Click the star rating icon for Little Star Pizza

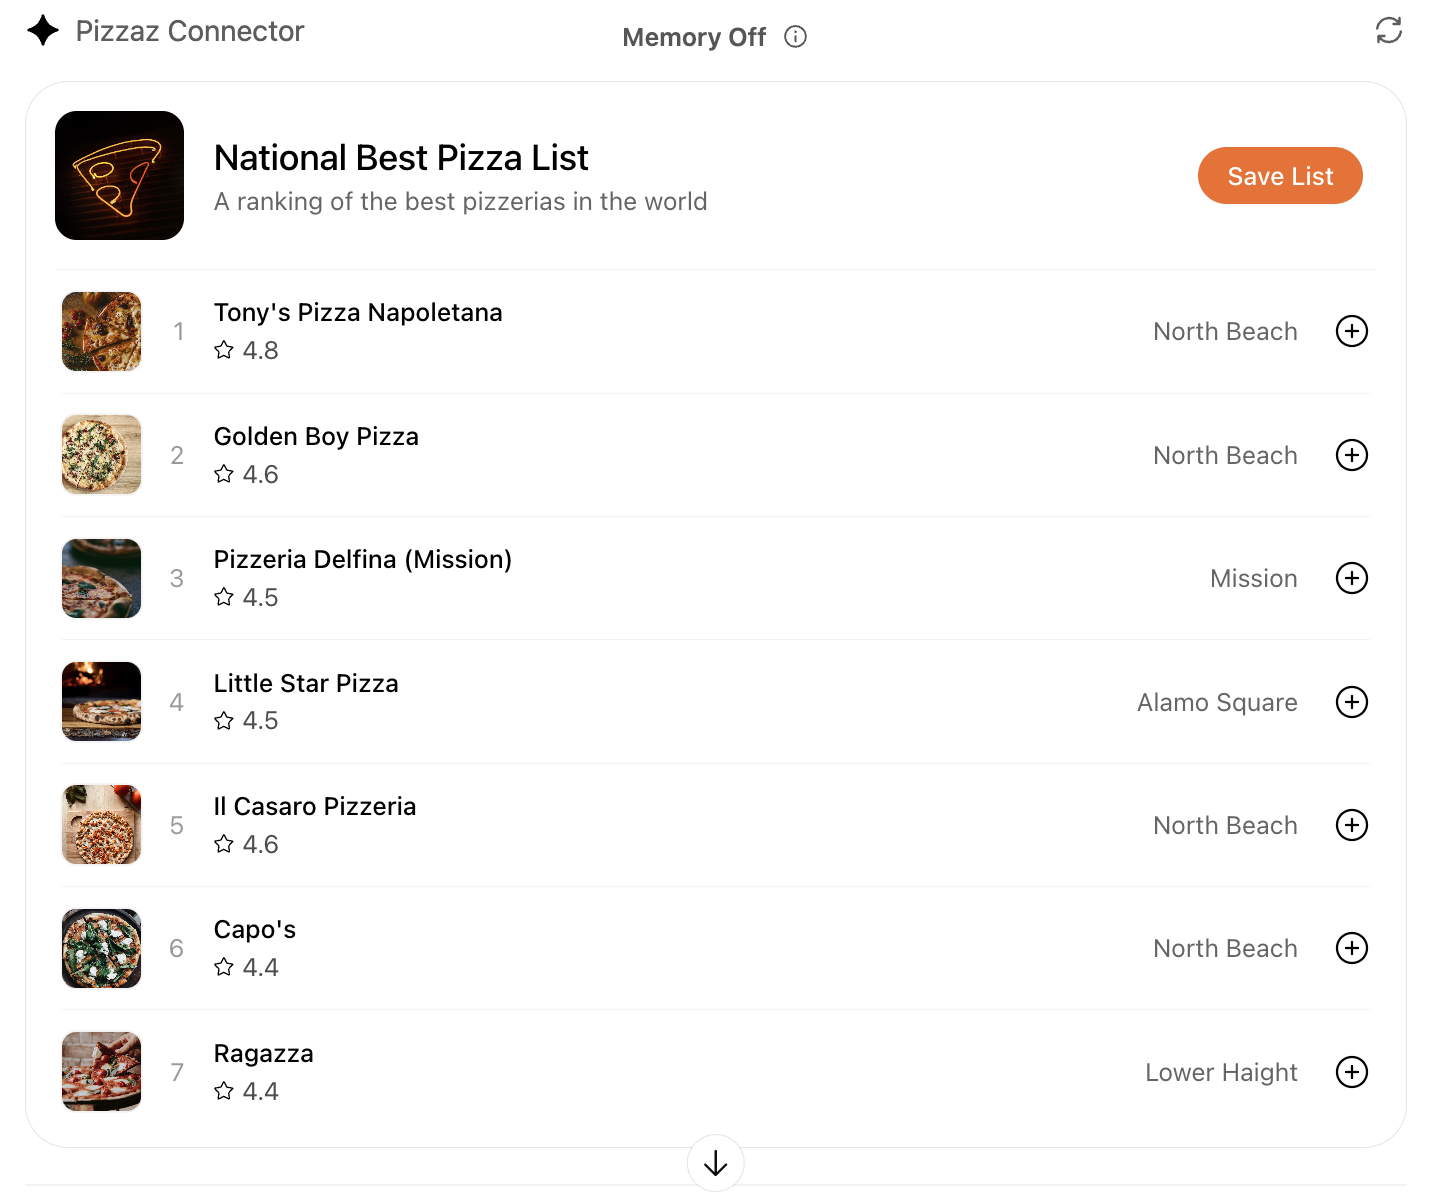(x=224, y=720)
